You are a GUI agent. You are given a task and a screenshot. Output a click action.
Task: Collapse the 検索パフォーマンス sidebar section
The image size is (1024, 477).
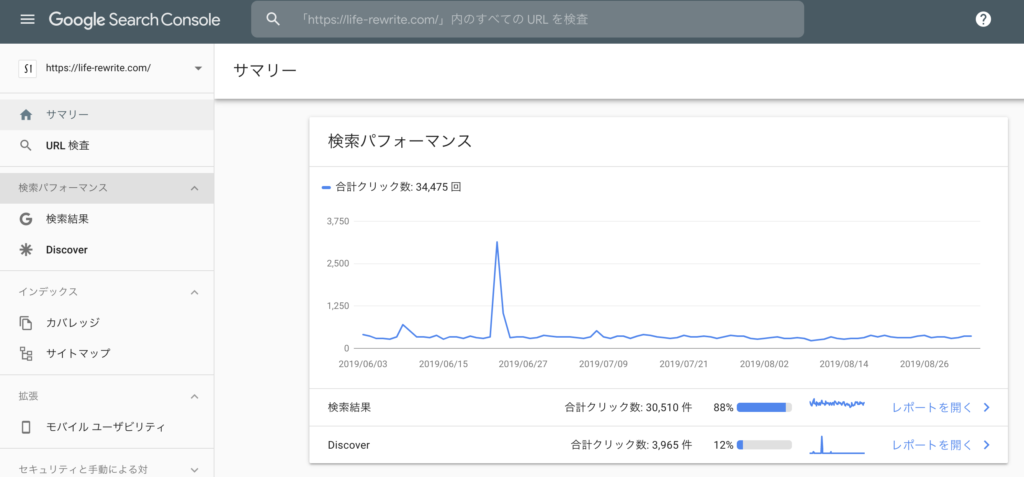pos(194,188)
